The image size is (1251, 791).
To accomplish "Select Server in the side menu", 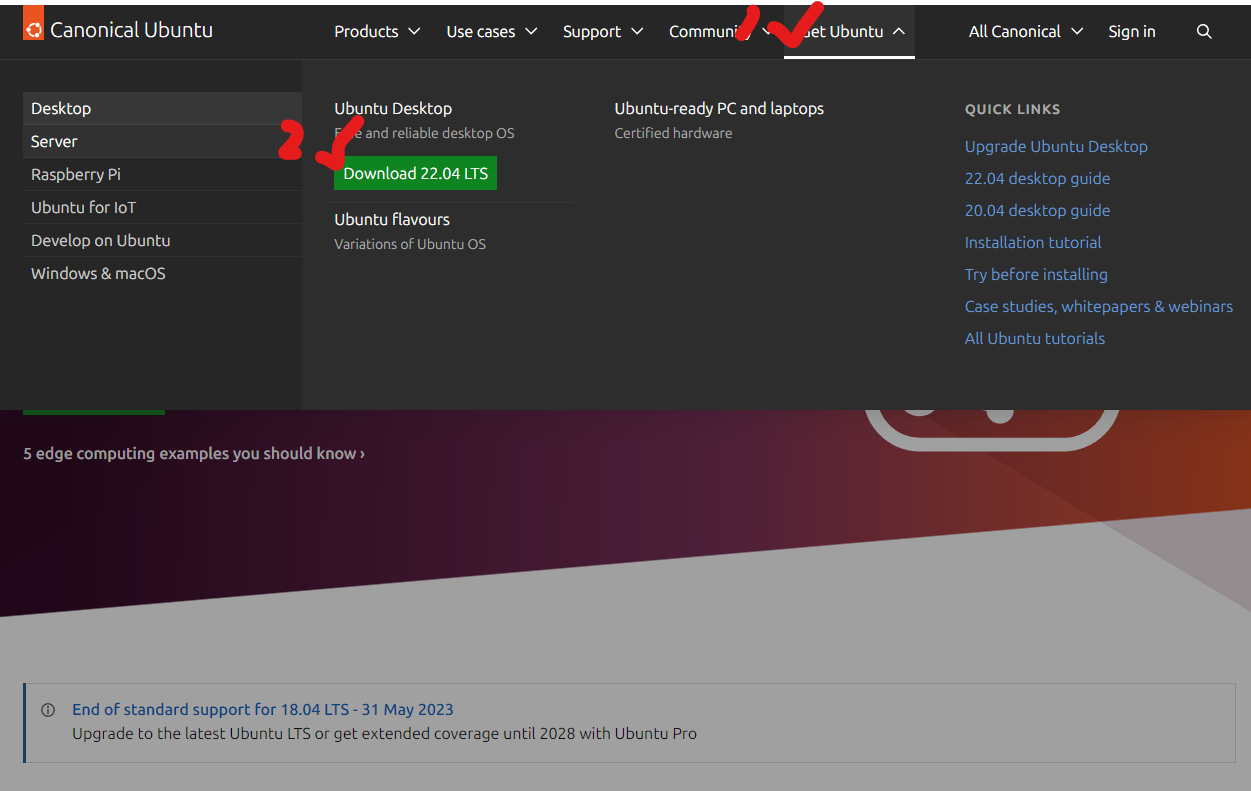I will 162,141.
